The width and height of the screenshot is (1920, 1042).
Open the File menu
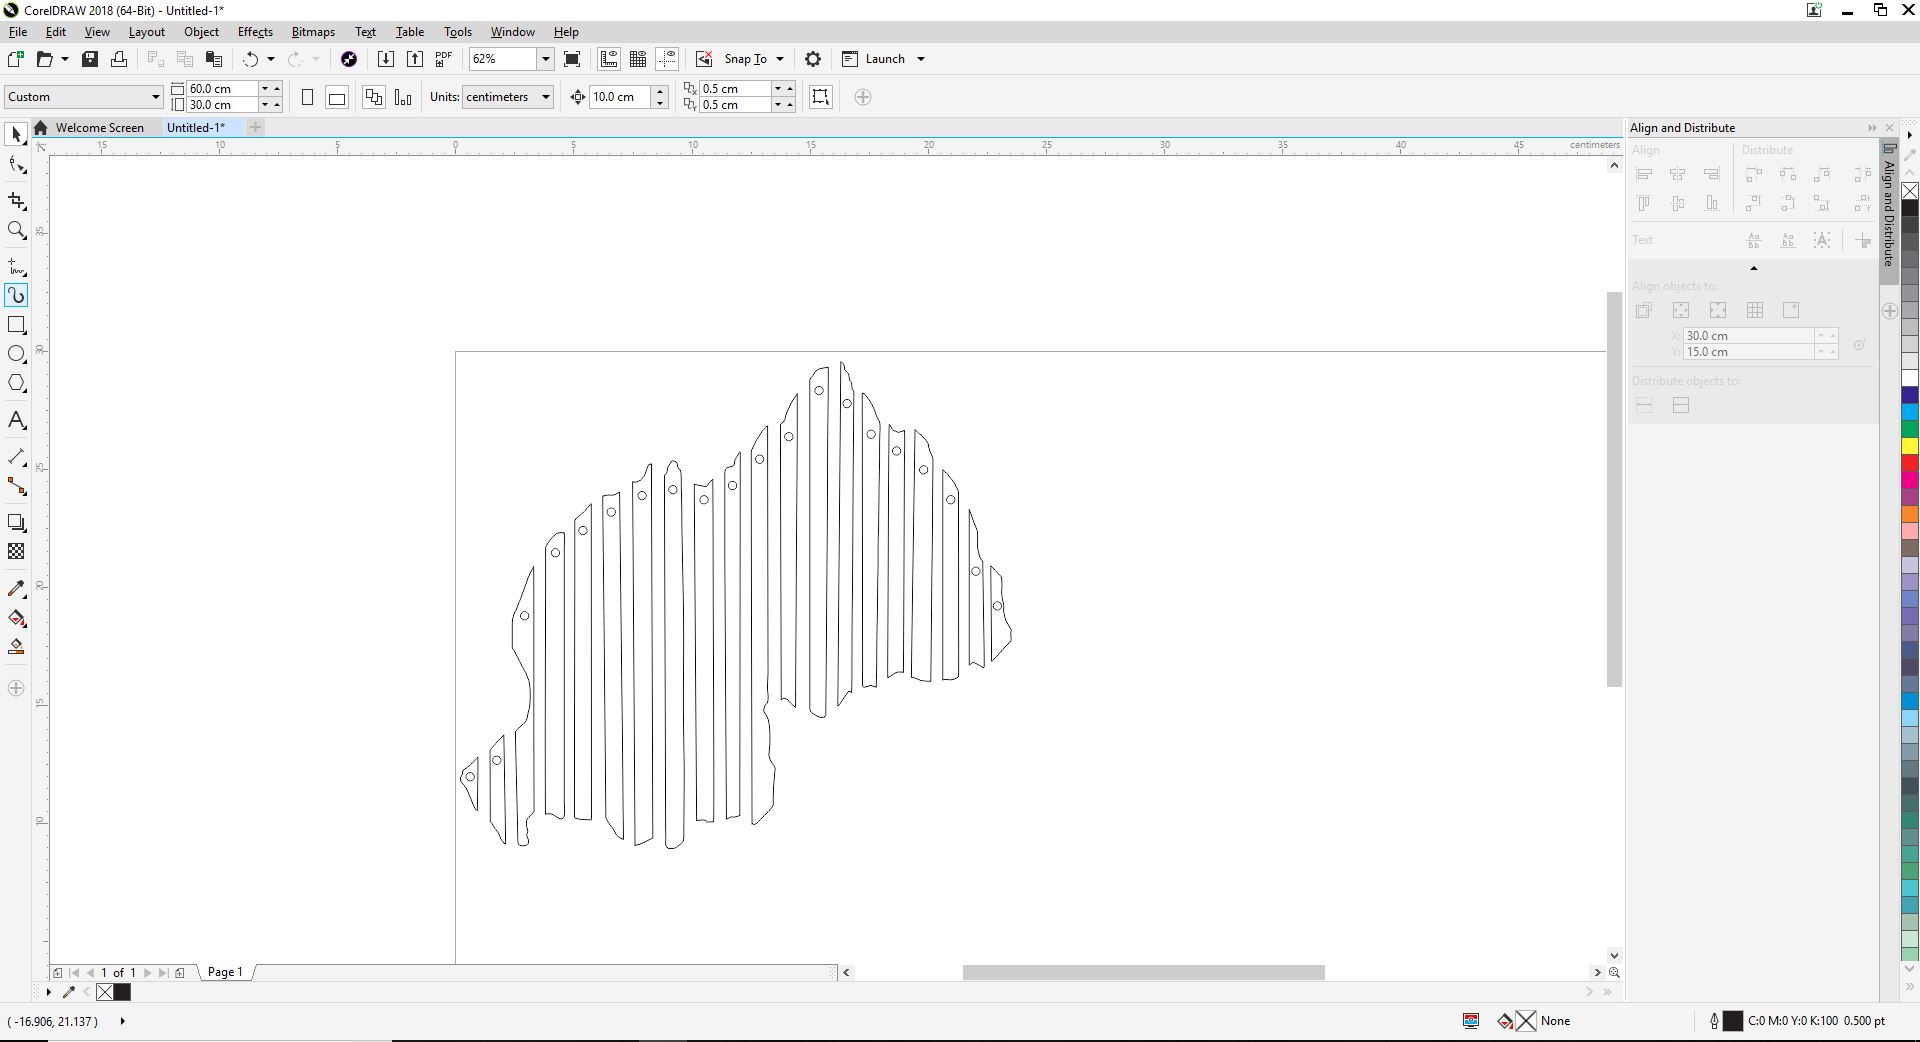click(18, 32)
